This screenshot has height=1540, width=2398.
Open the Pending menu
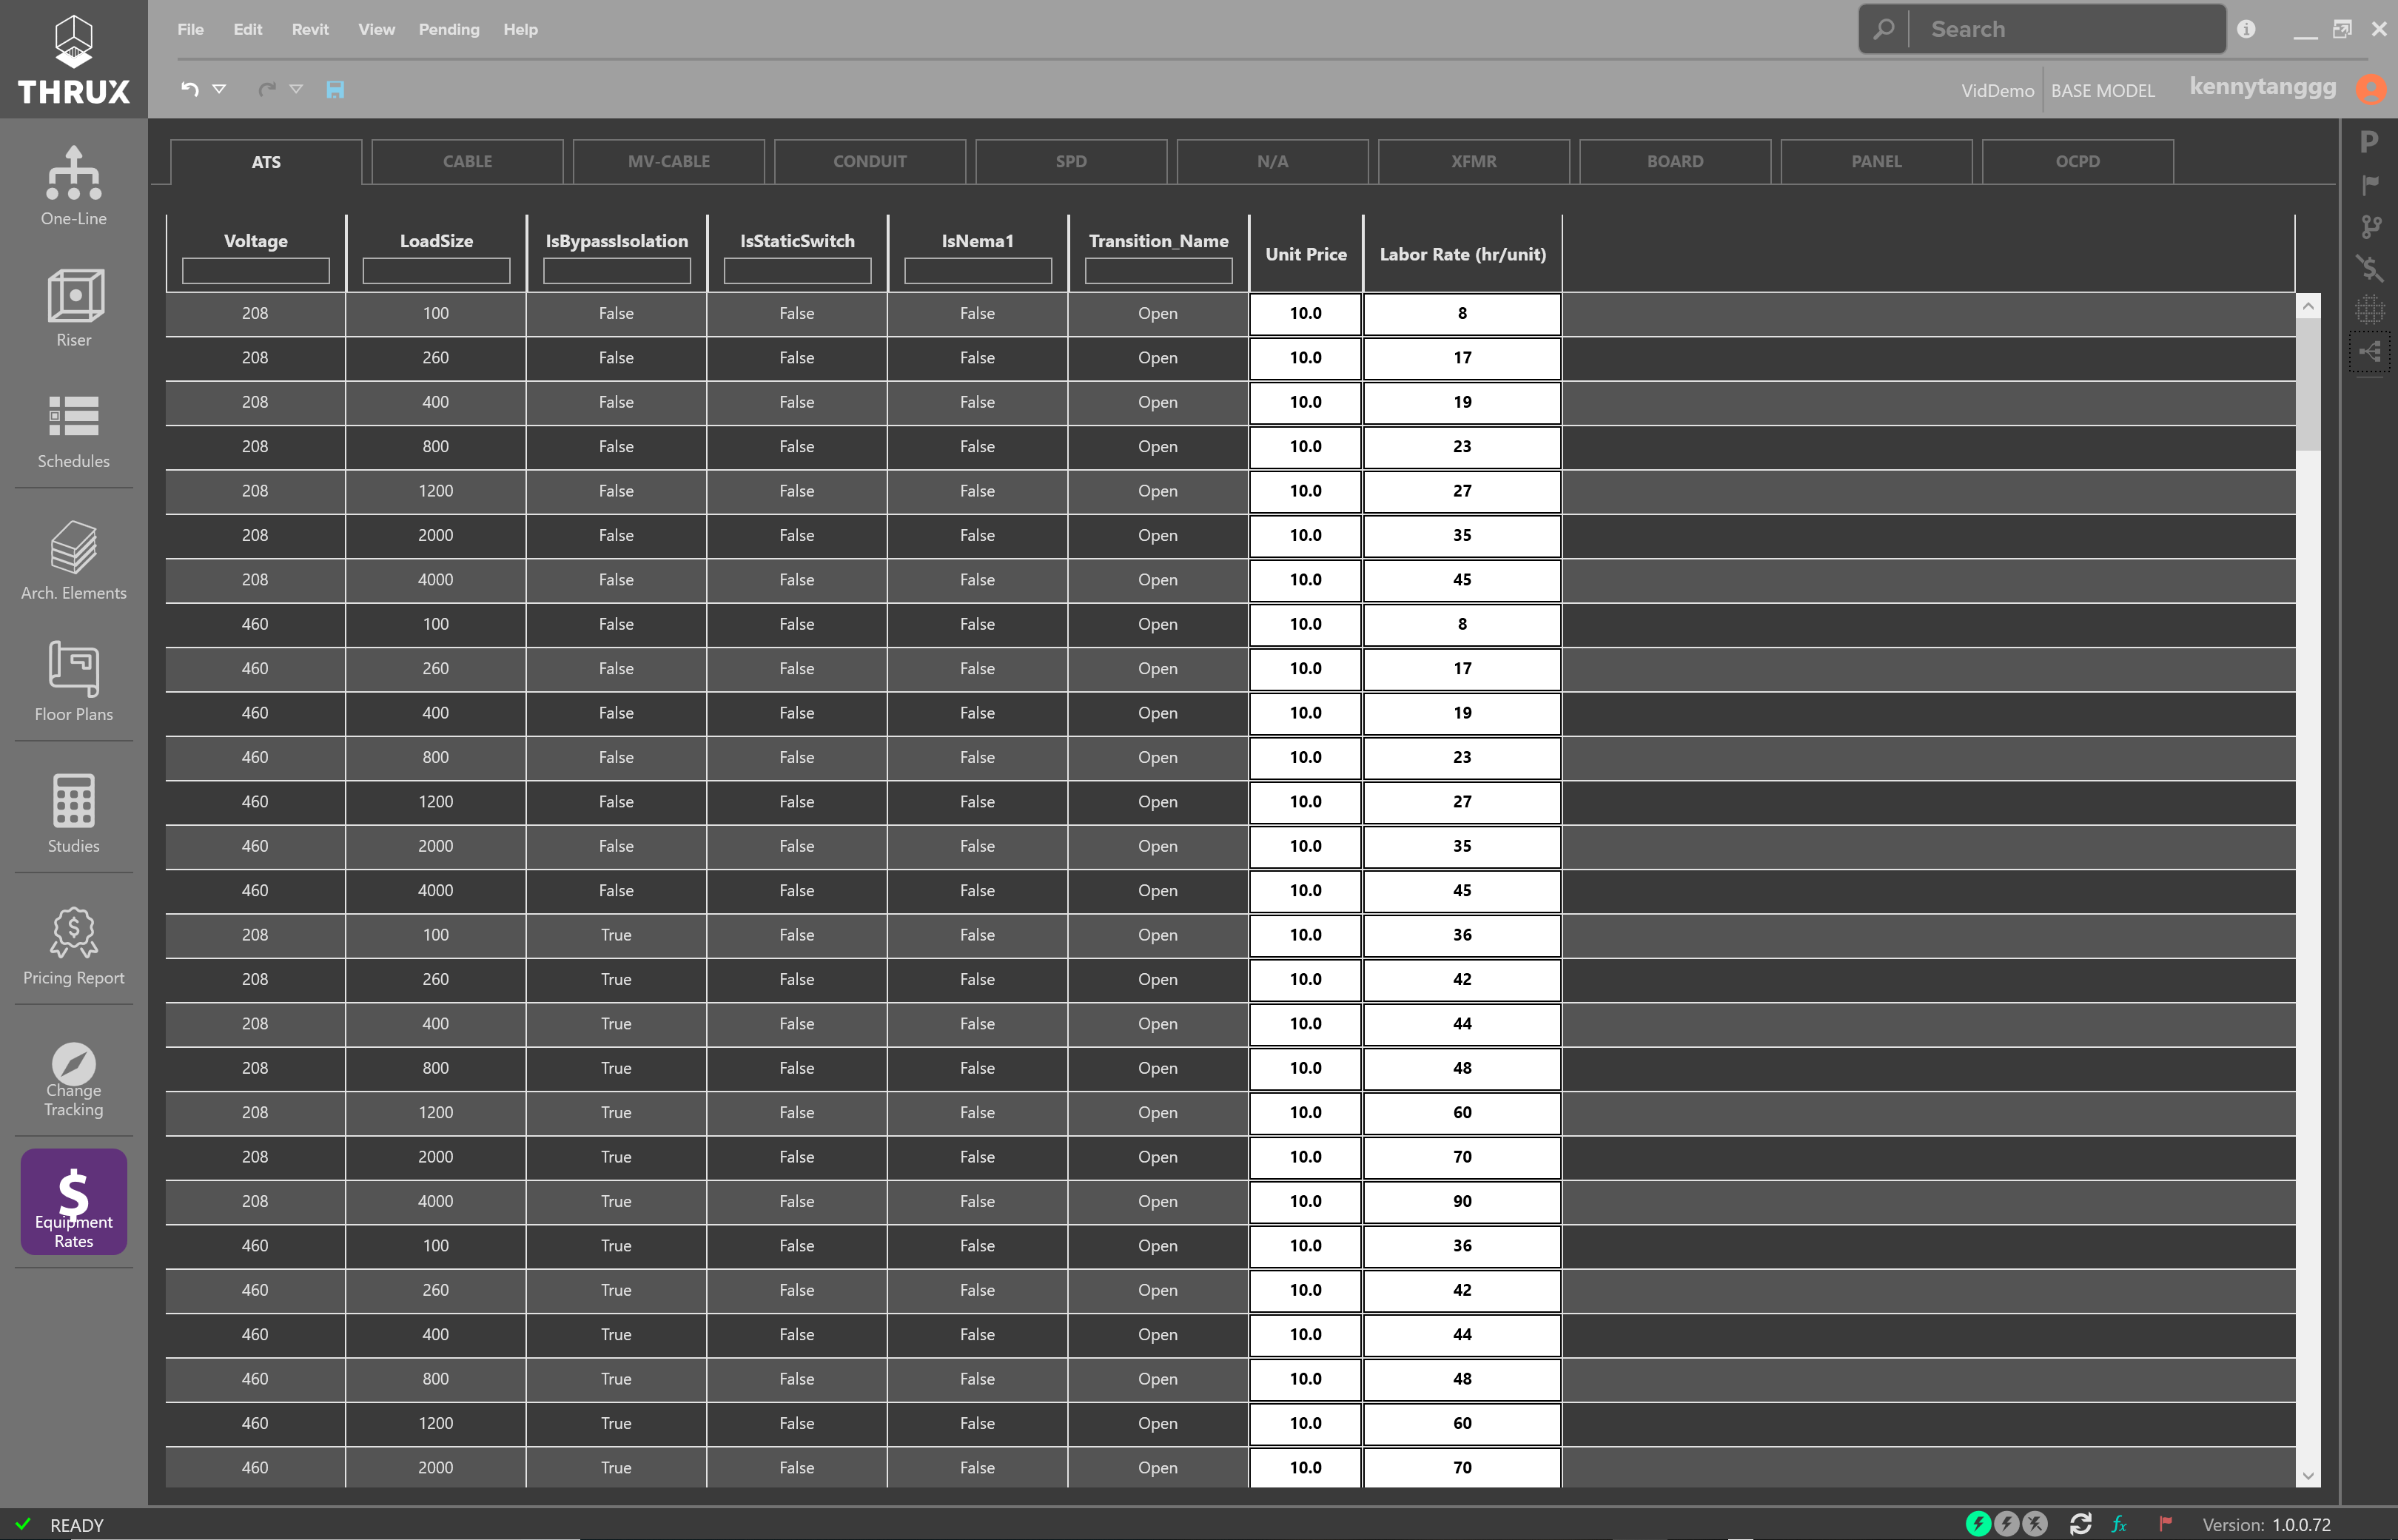449,29
